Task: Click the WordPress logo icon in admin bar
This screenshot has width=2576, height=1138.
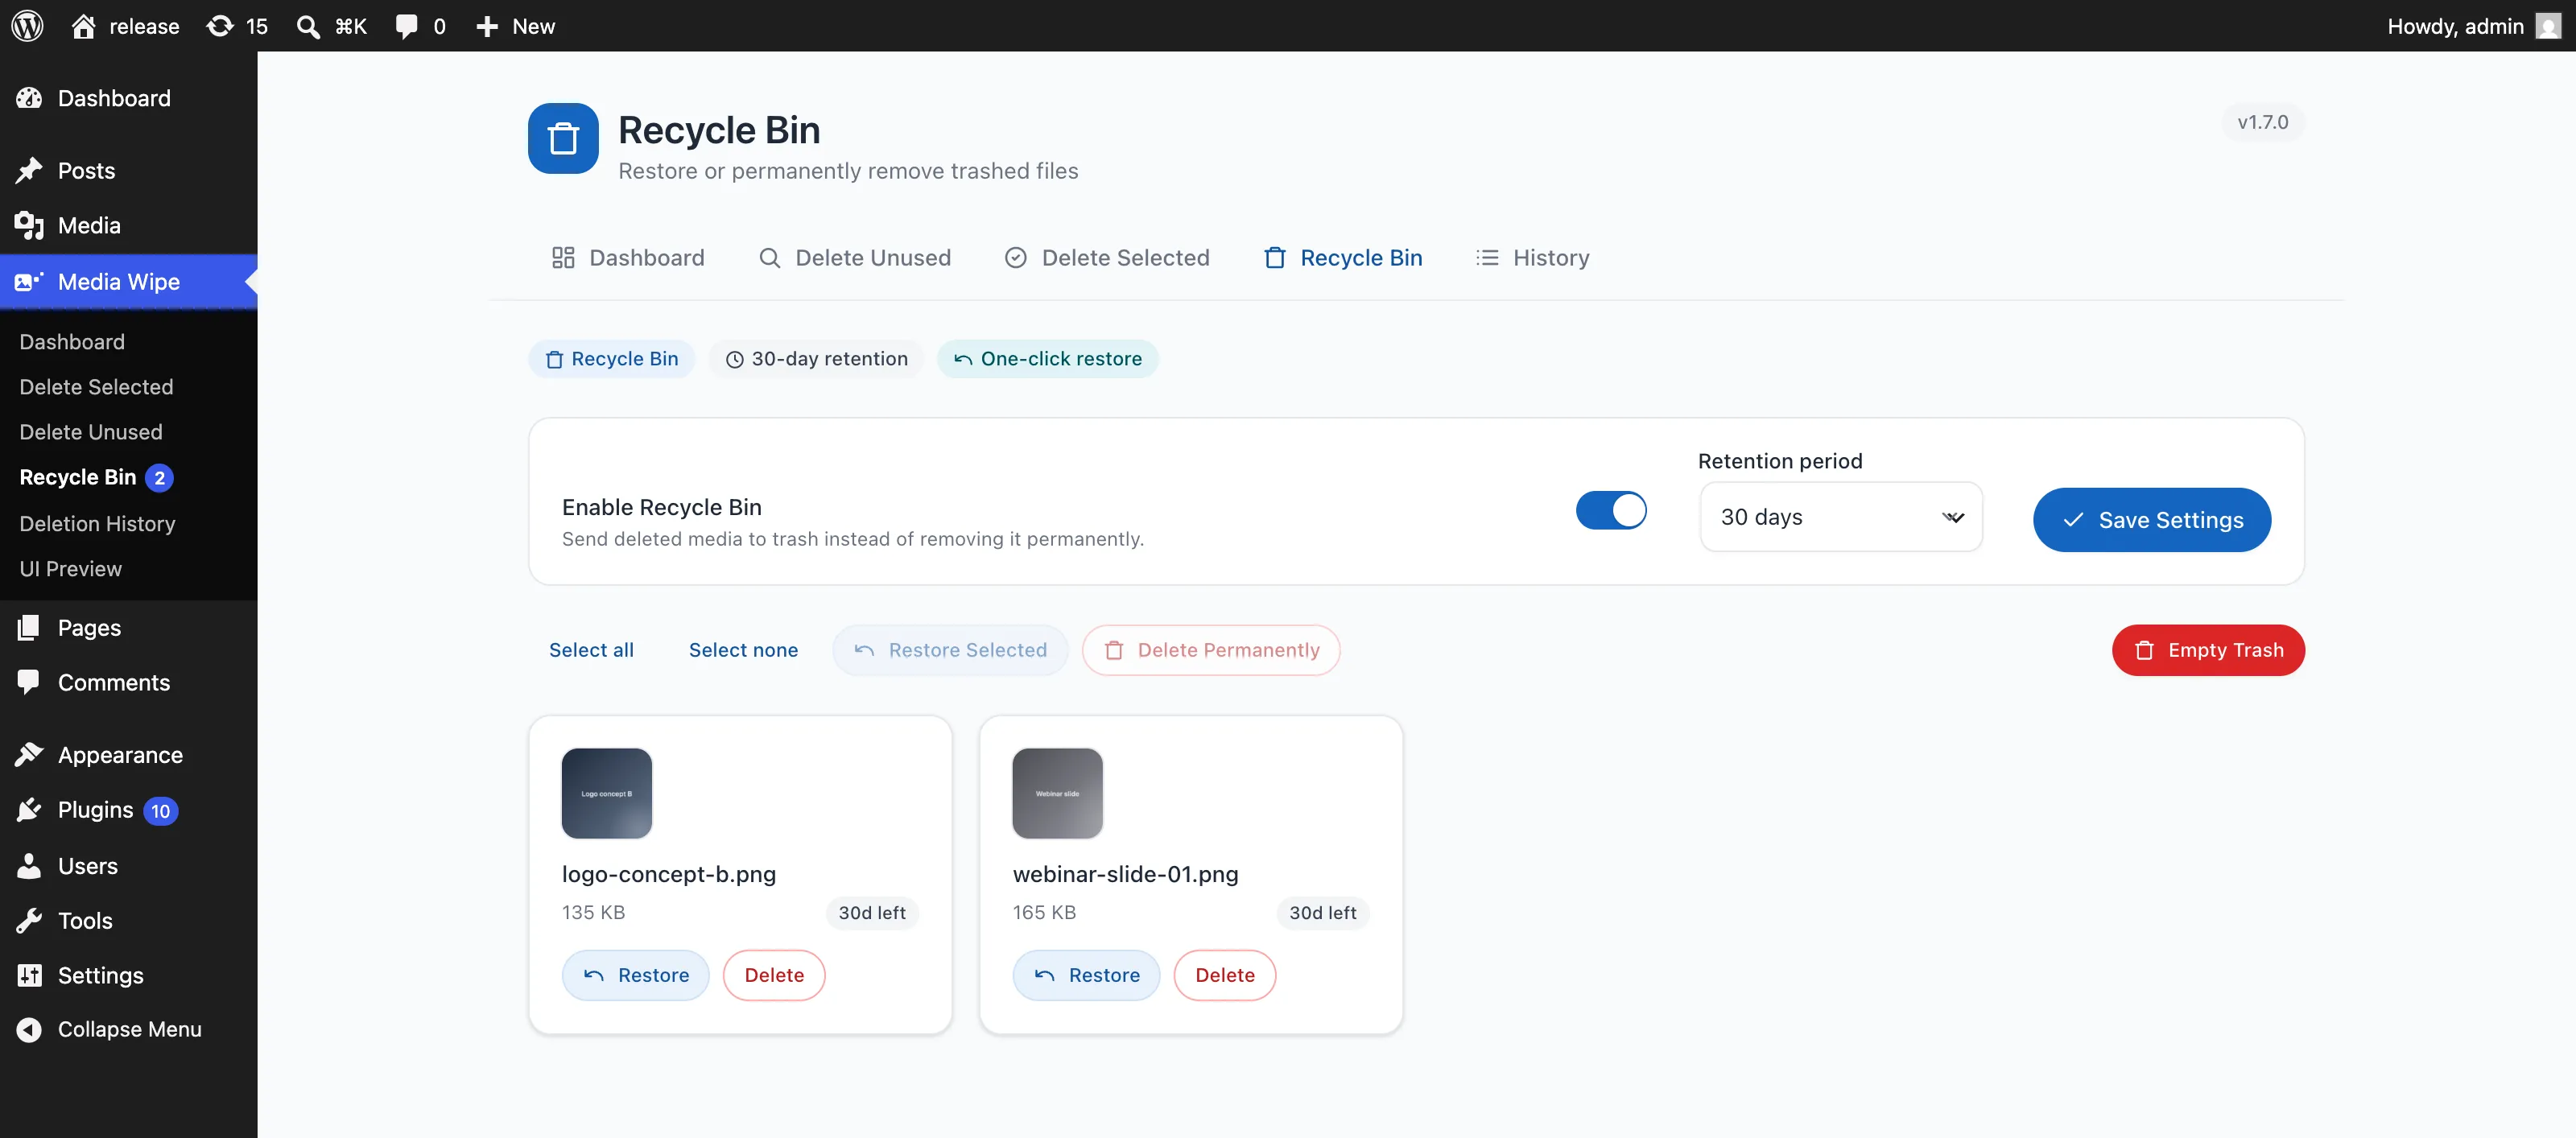Action: click(27, 26)
